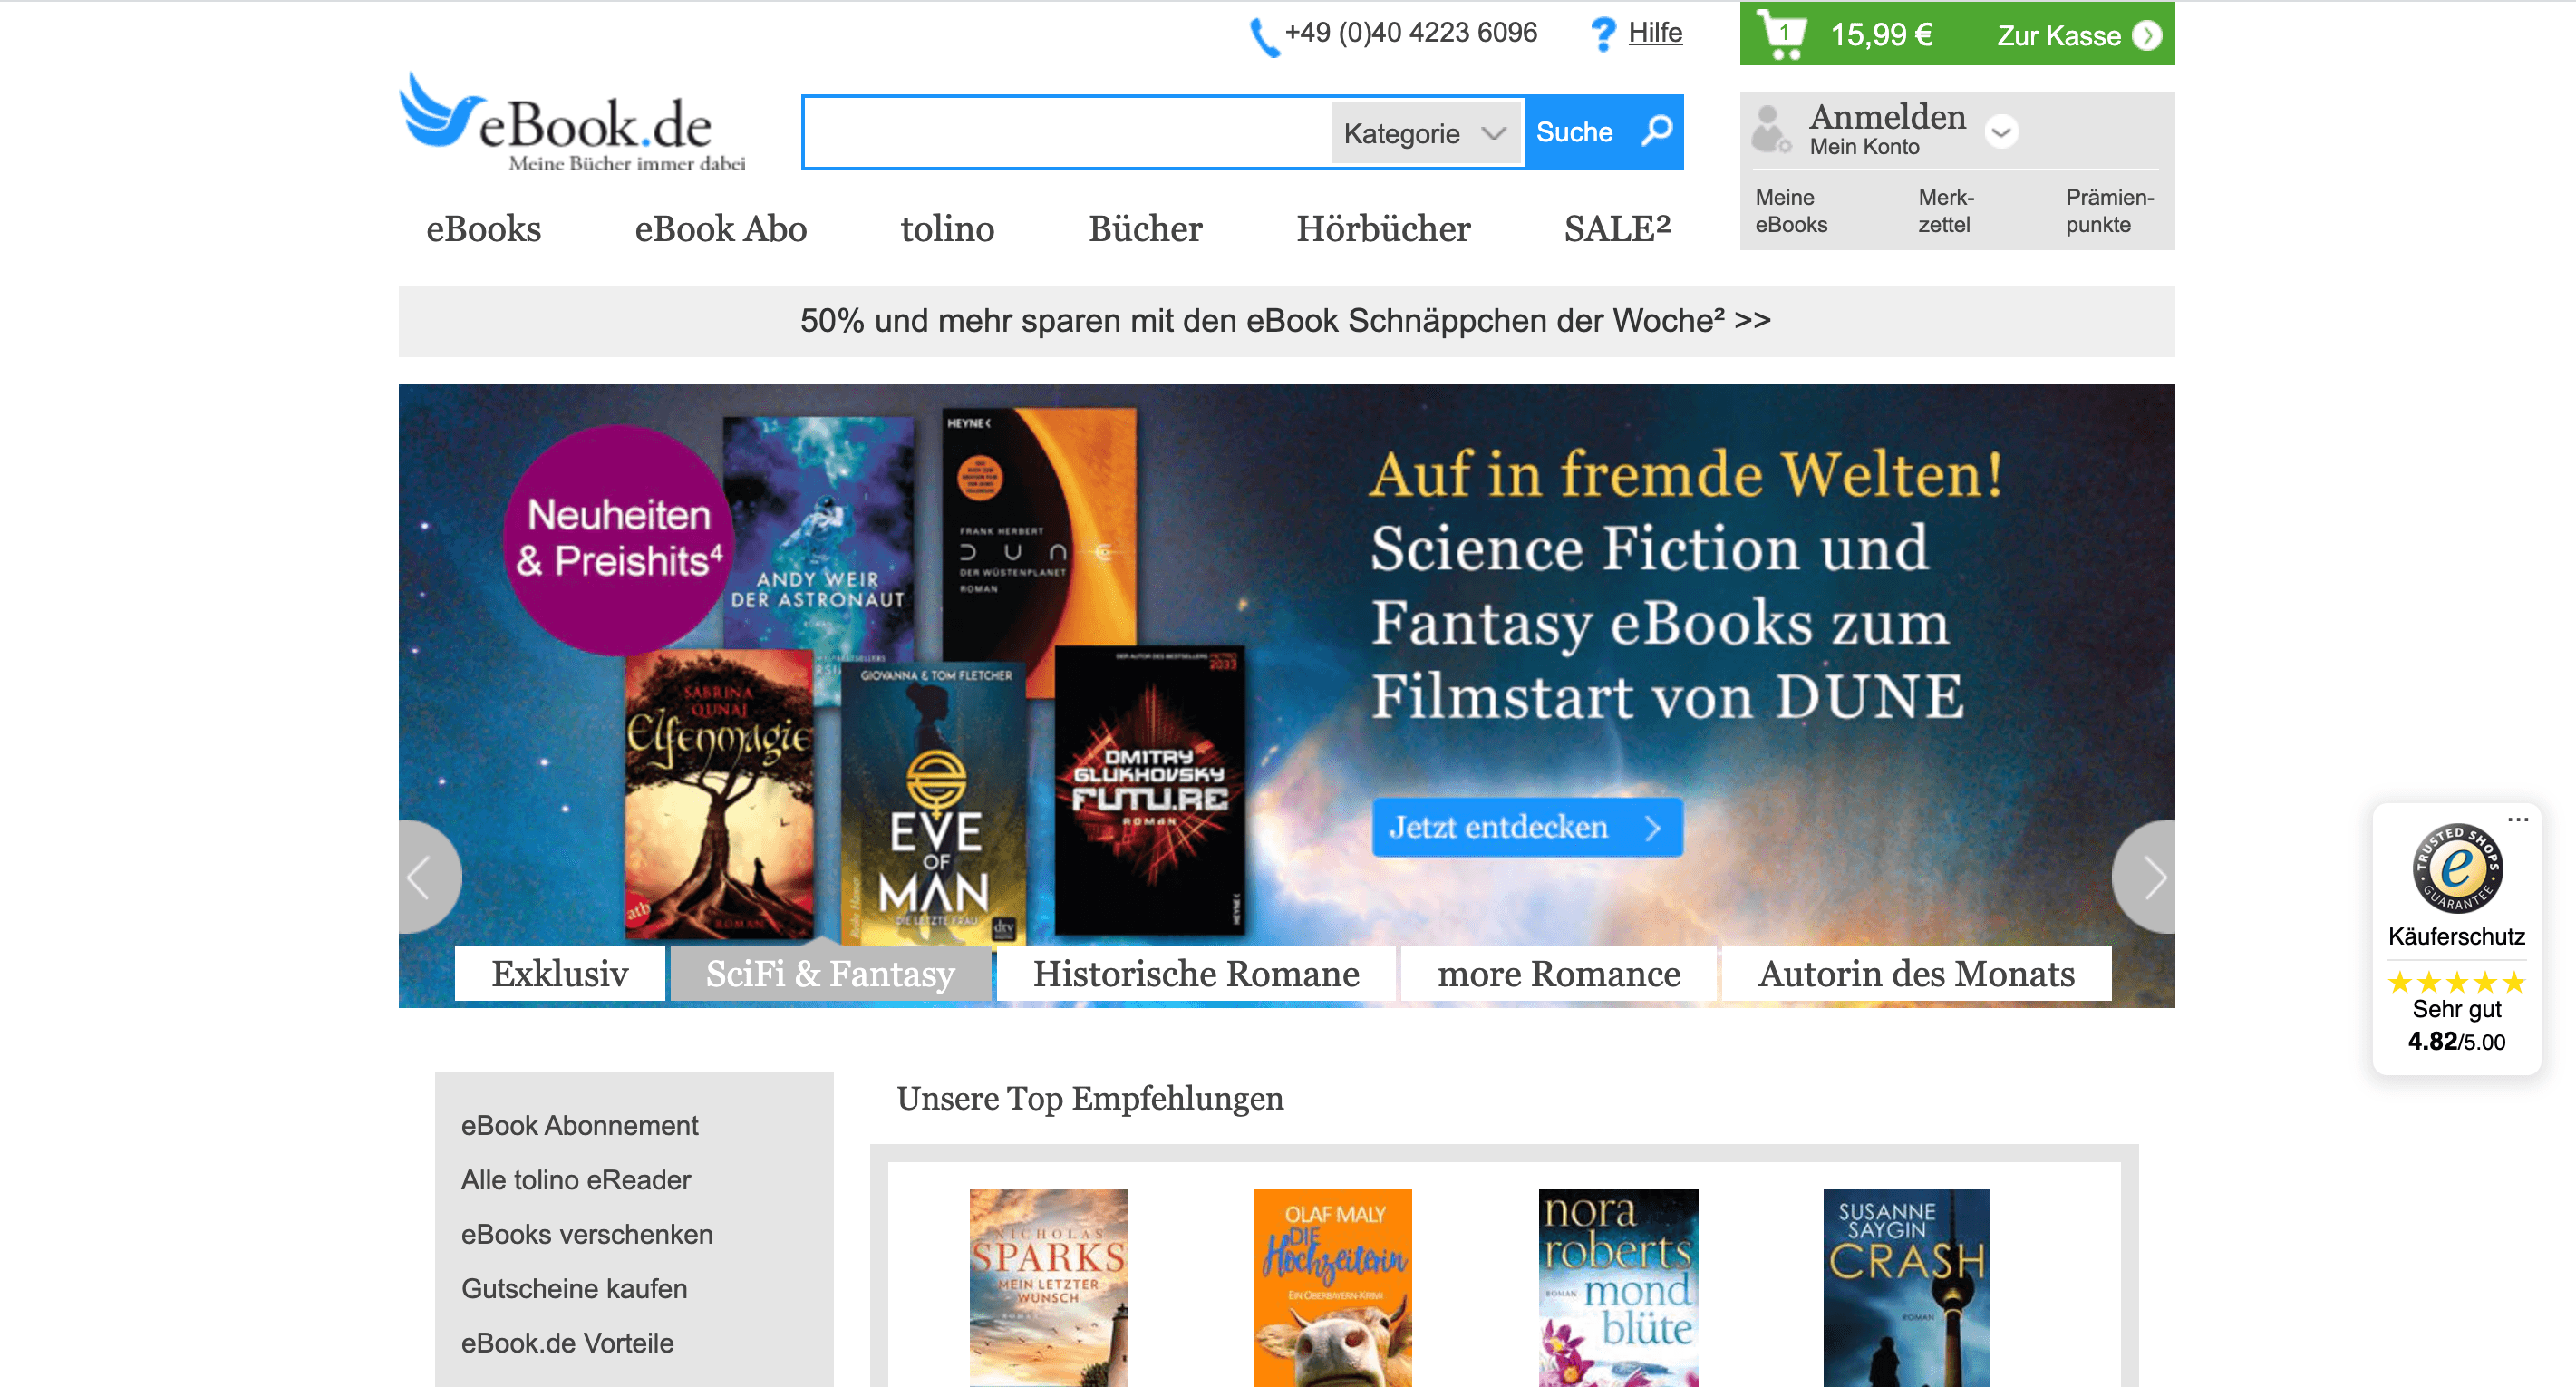The height and width of the screenshot is (1387, 2576).
Task: Click the cart total 15,99 €
Action: pos(1881,35)
